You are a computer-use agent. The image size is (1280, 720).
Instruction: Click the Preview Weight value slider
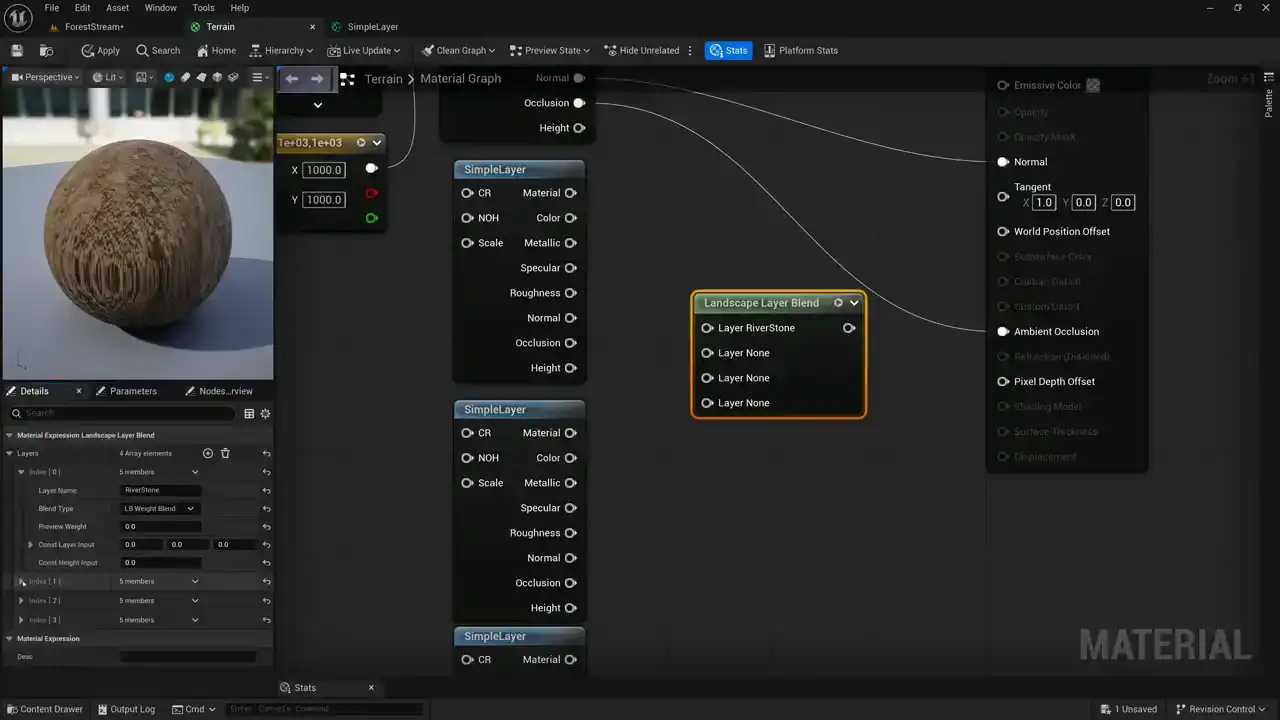click(160, 527)
